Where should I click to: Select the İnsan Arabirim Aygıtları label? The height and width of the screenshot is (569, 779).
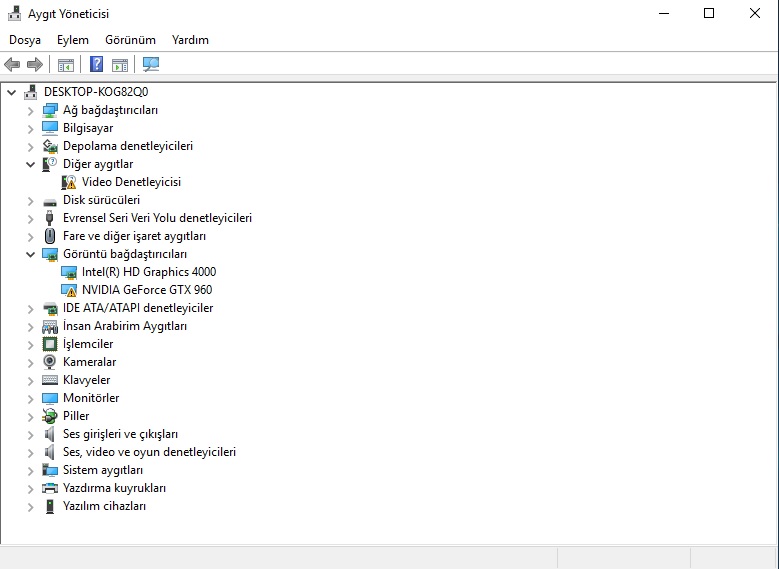pyautogui.click(x=125, y=326)
